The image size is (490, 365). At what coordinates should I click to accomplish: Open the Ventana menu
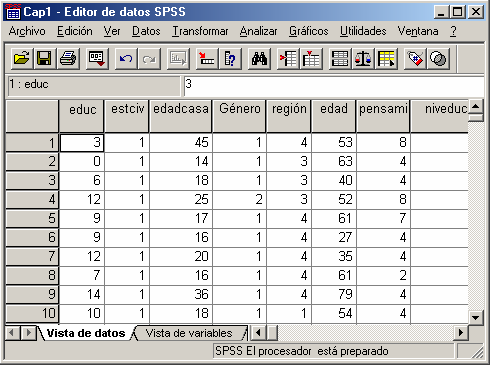click(x=418, y=31)
